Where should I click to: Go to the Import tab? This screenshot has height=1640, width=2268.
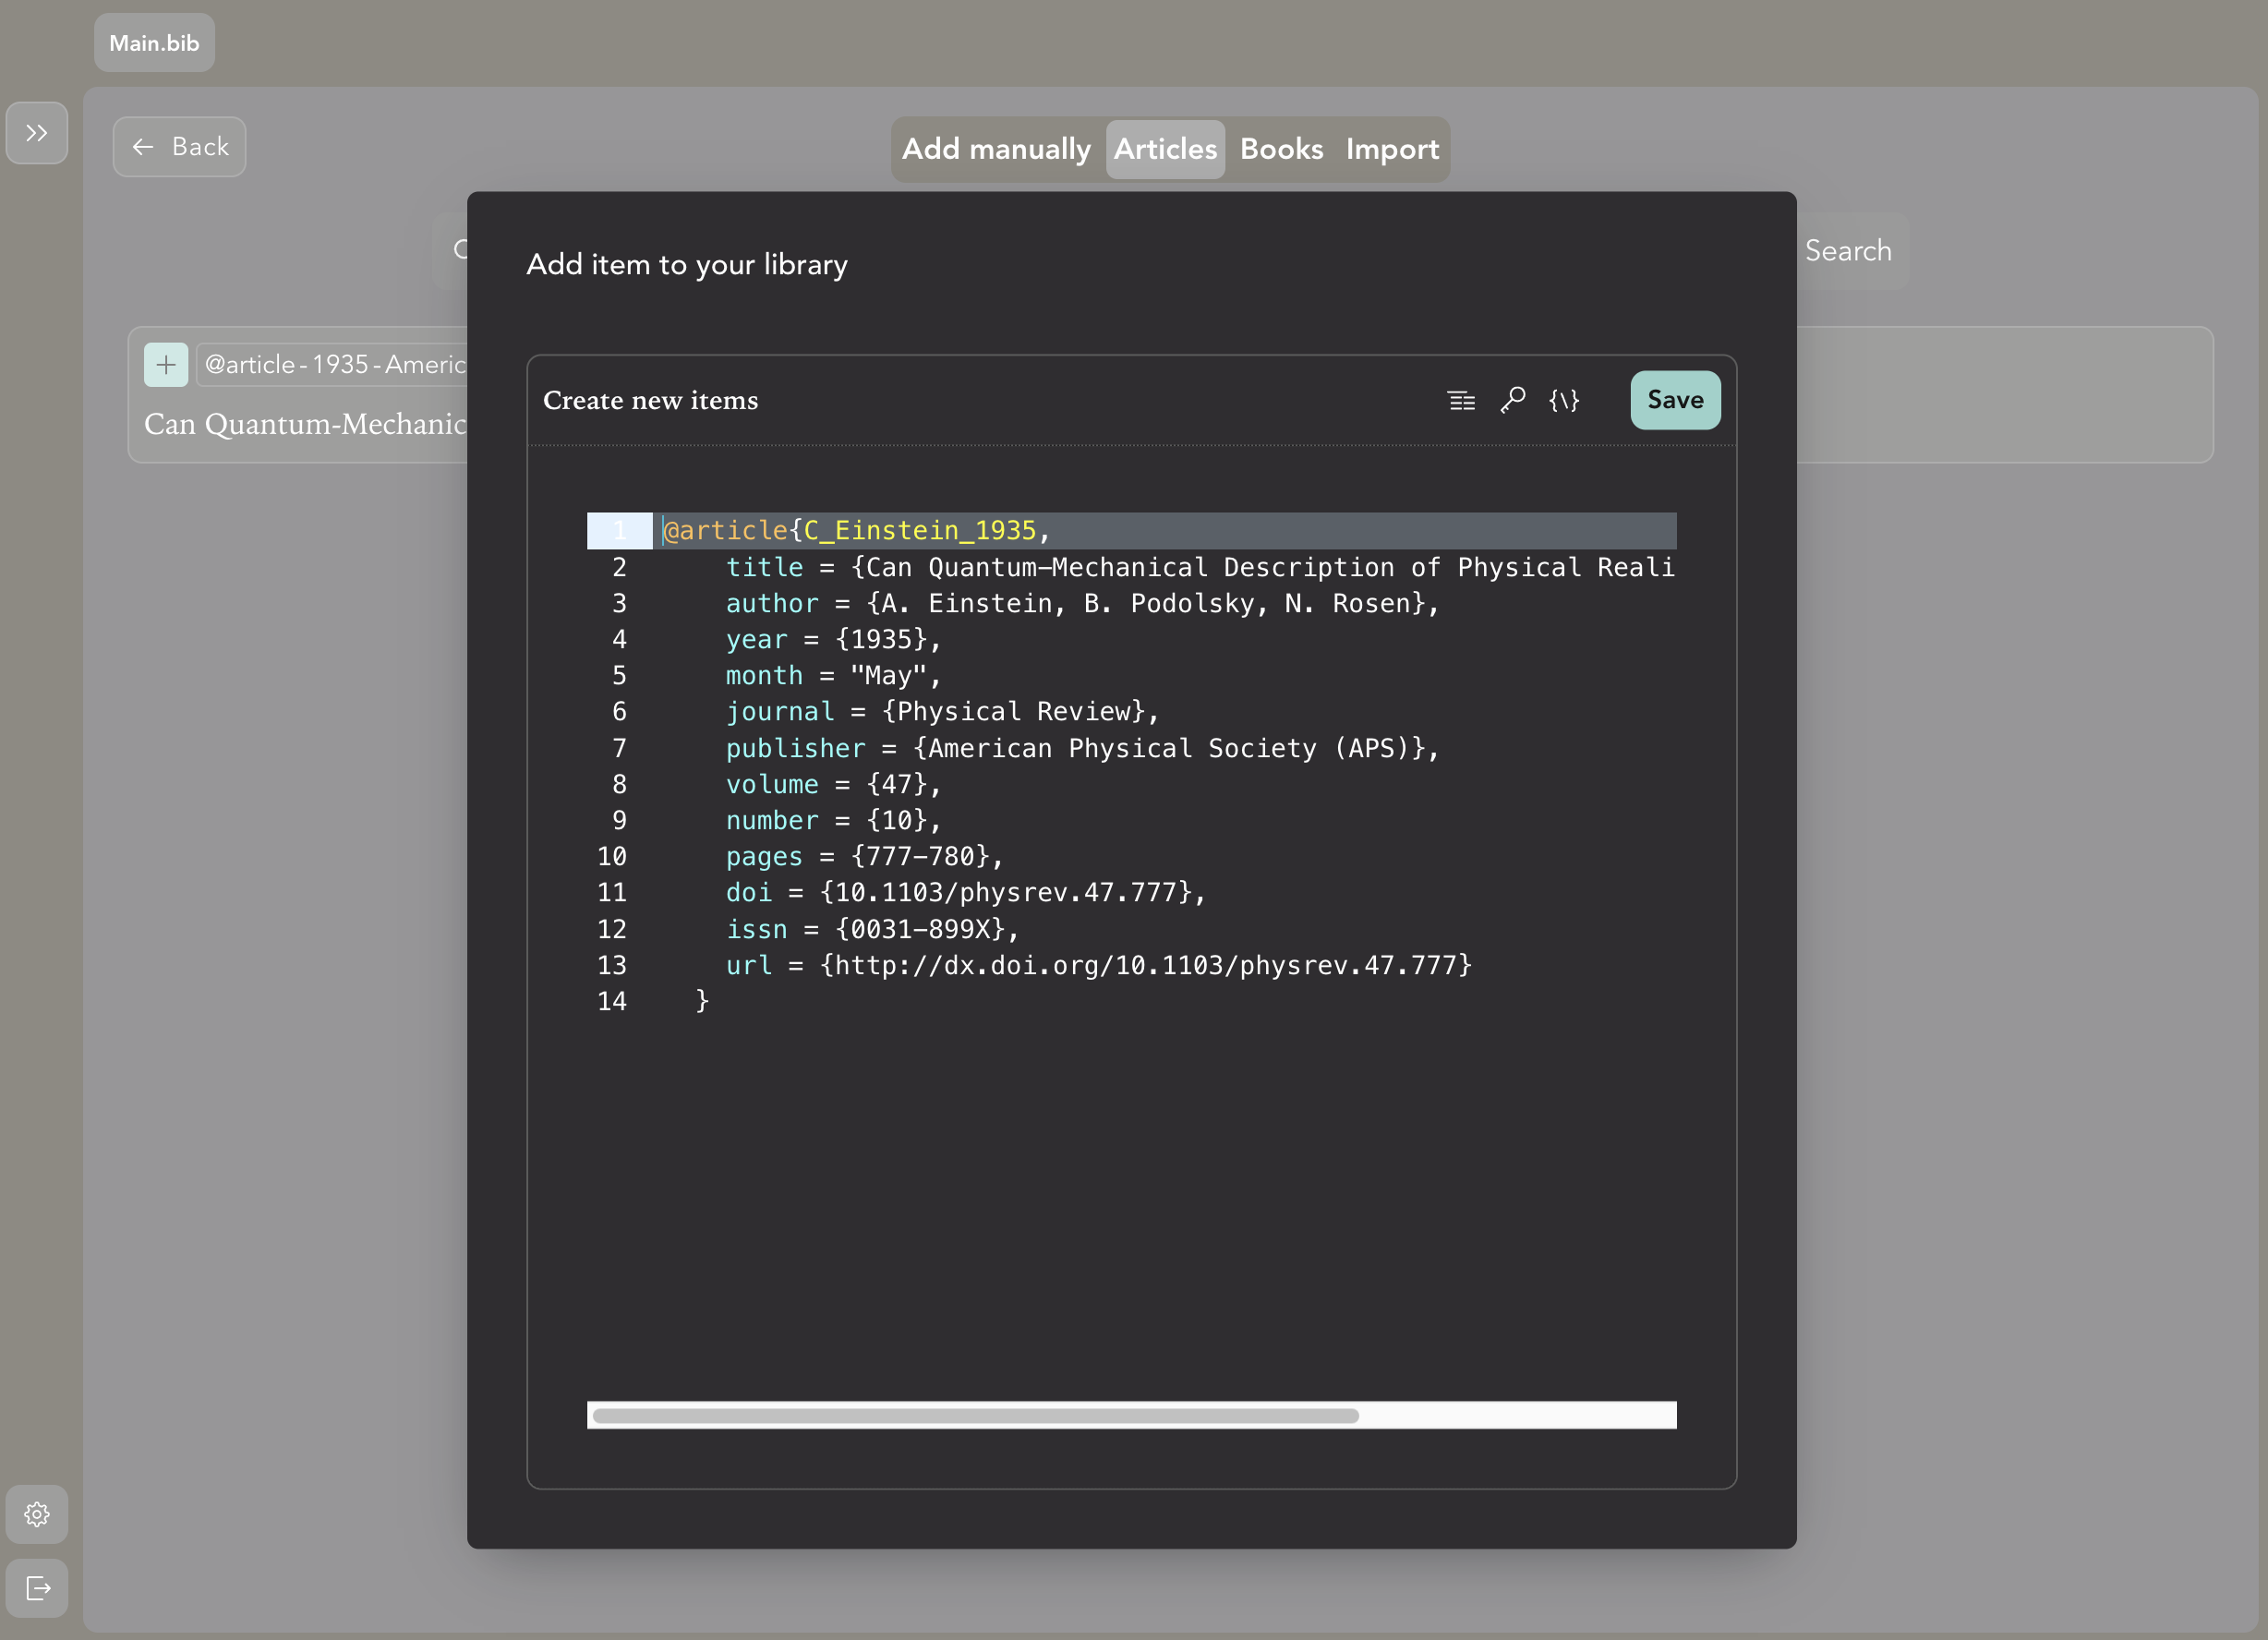(1392, 149)
